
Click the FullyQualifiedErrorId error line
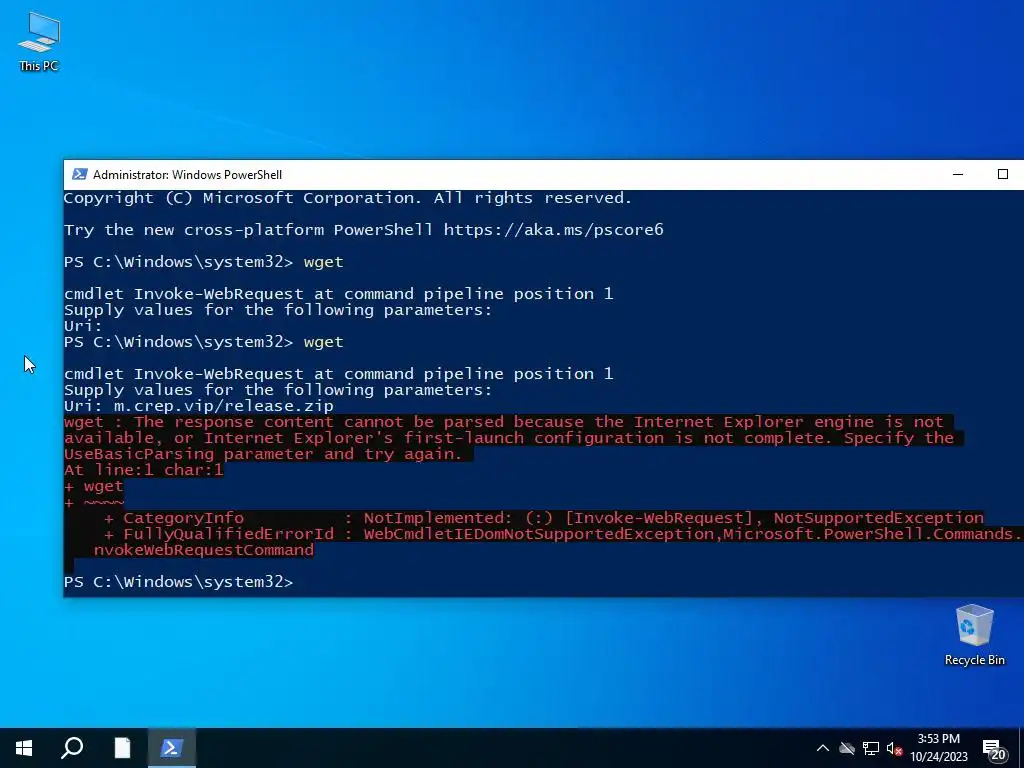(x=563, y=534)
